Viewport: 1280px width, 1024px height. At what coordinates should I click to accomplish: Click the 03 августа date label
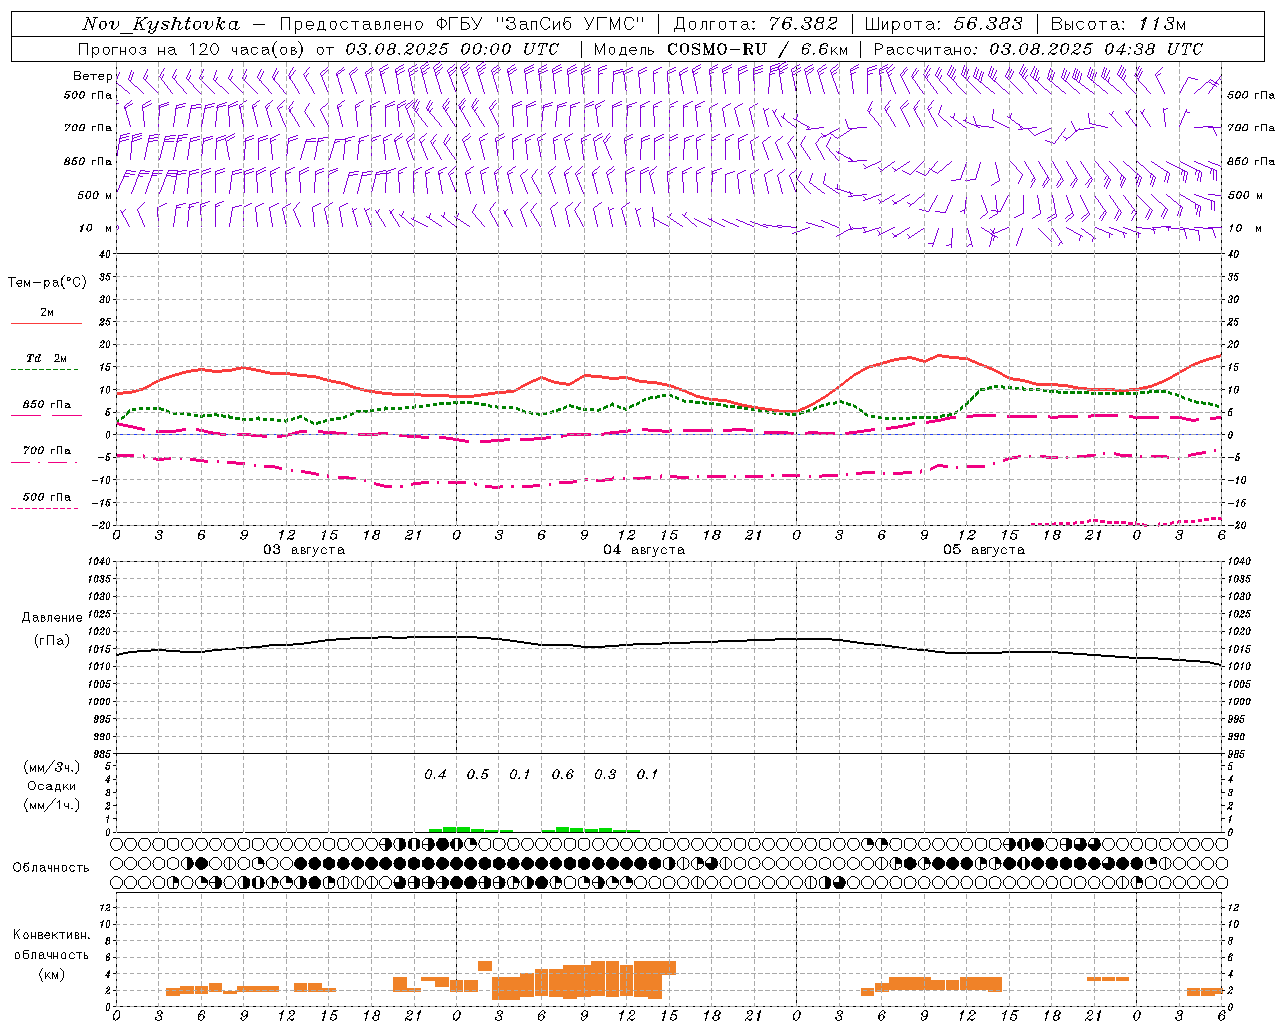304,550
